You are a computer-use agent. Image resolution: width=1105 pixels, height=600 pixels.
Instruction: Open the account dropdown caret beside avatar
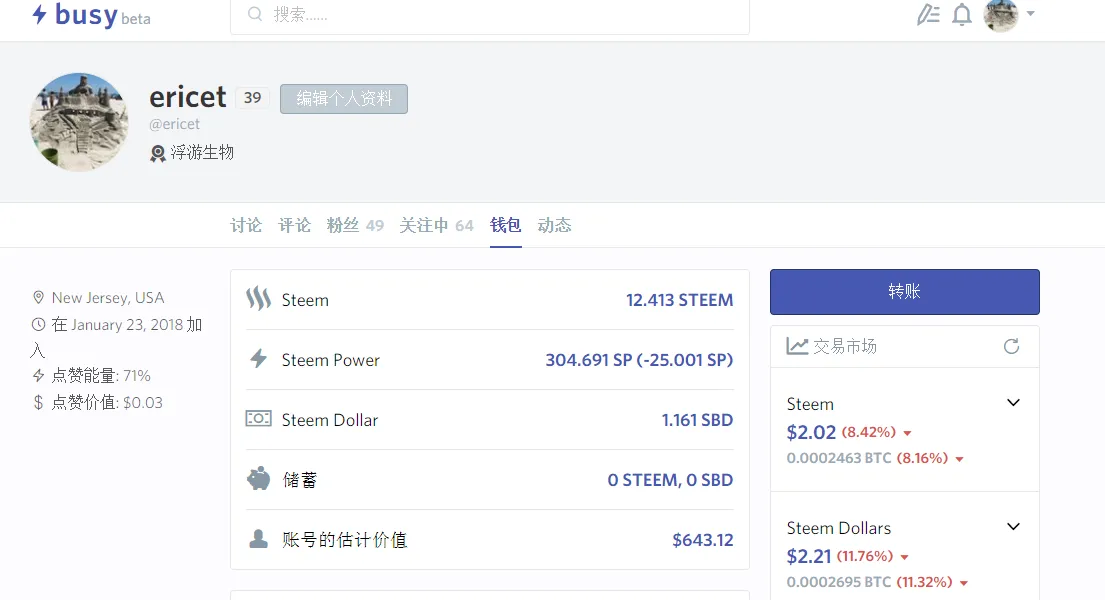click(1030, 13)
